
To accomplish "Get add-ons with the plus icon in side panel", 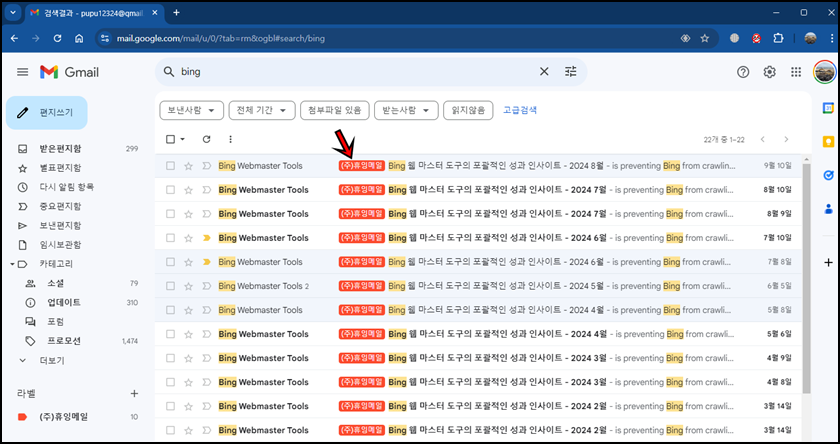I will [x=828, y=262].
